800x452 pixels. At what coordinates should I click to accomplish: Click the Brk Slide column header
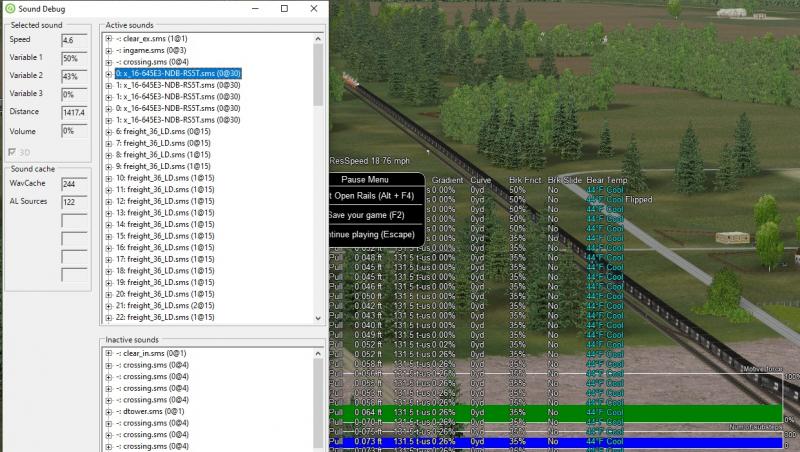tap(565, 180)
